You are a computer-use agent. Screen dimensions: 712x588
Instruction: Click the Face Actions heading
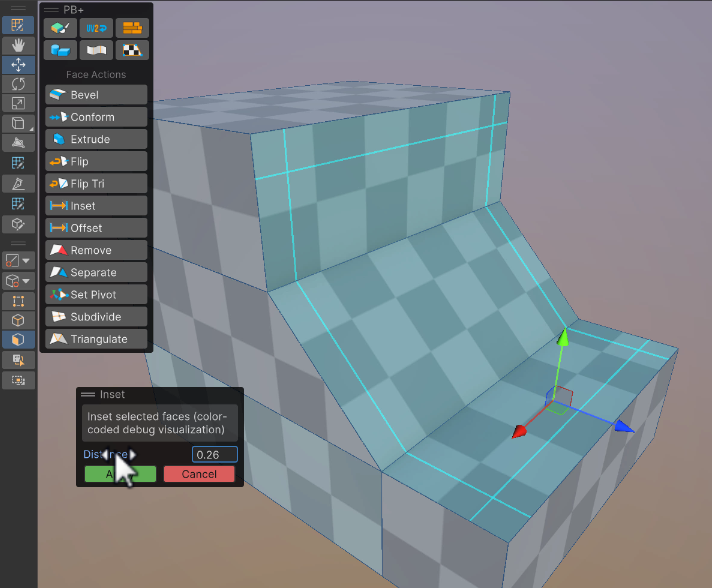[x=96, y=74]
